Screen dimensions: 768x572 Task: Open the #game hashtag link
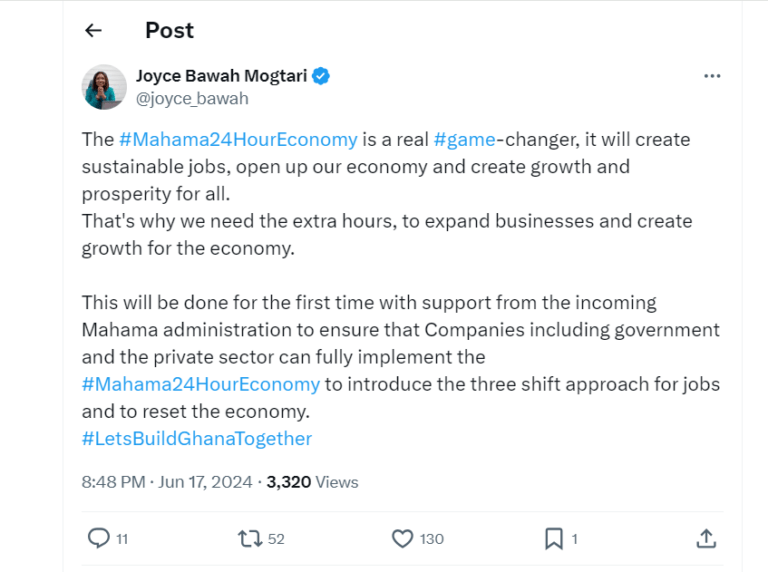(x=464, y=139)
